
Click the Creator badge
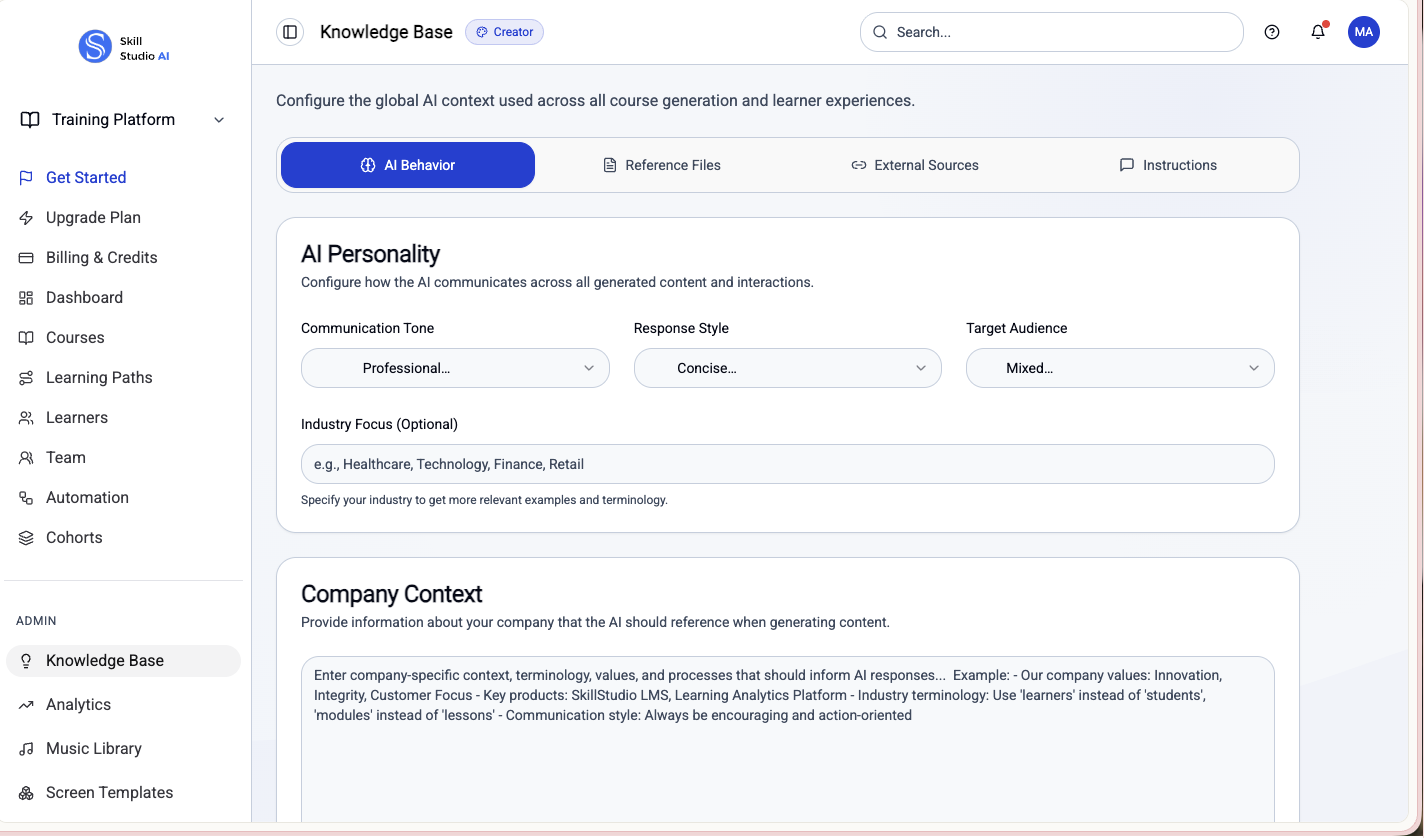[504, 32]
